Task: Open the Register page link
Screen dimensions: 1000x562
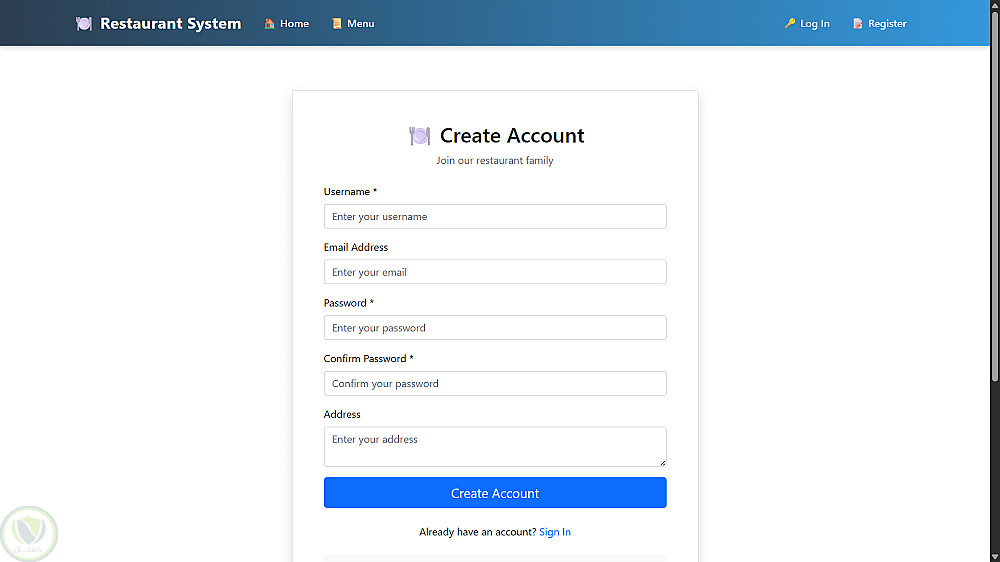Action: (887, 24)
